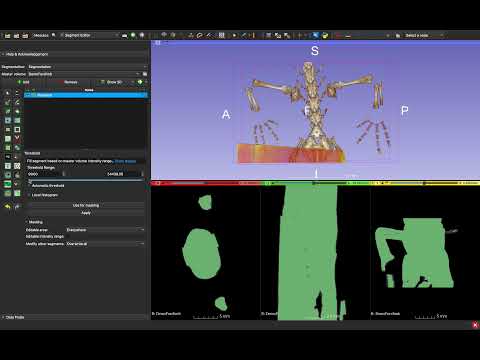Click the threshold range slider bar

coord(86,180)
